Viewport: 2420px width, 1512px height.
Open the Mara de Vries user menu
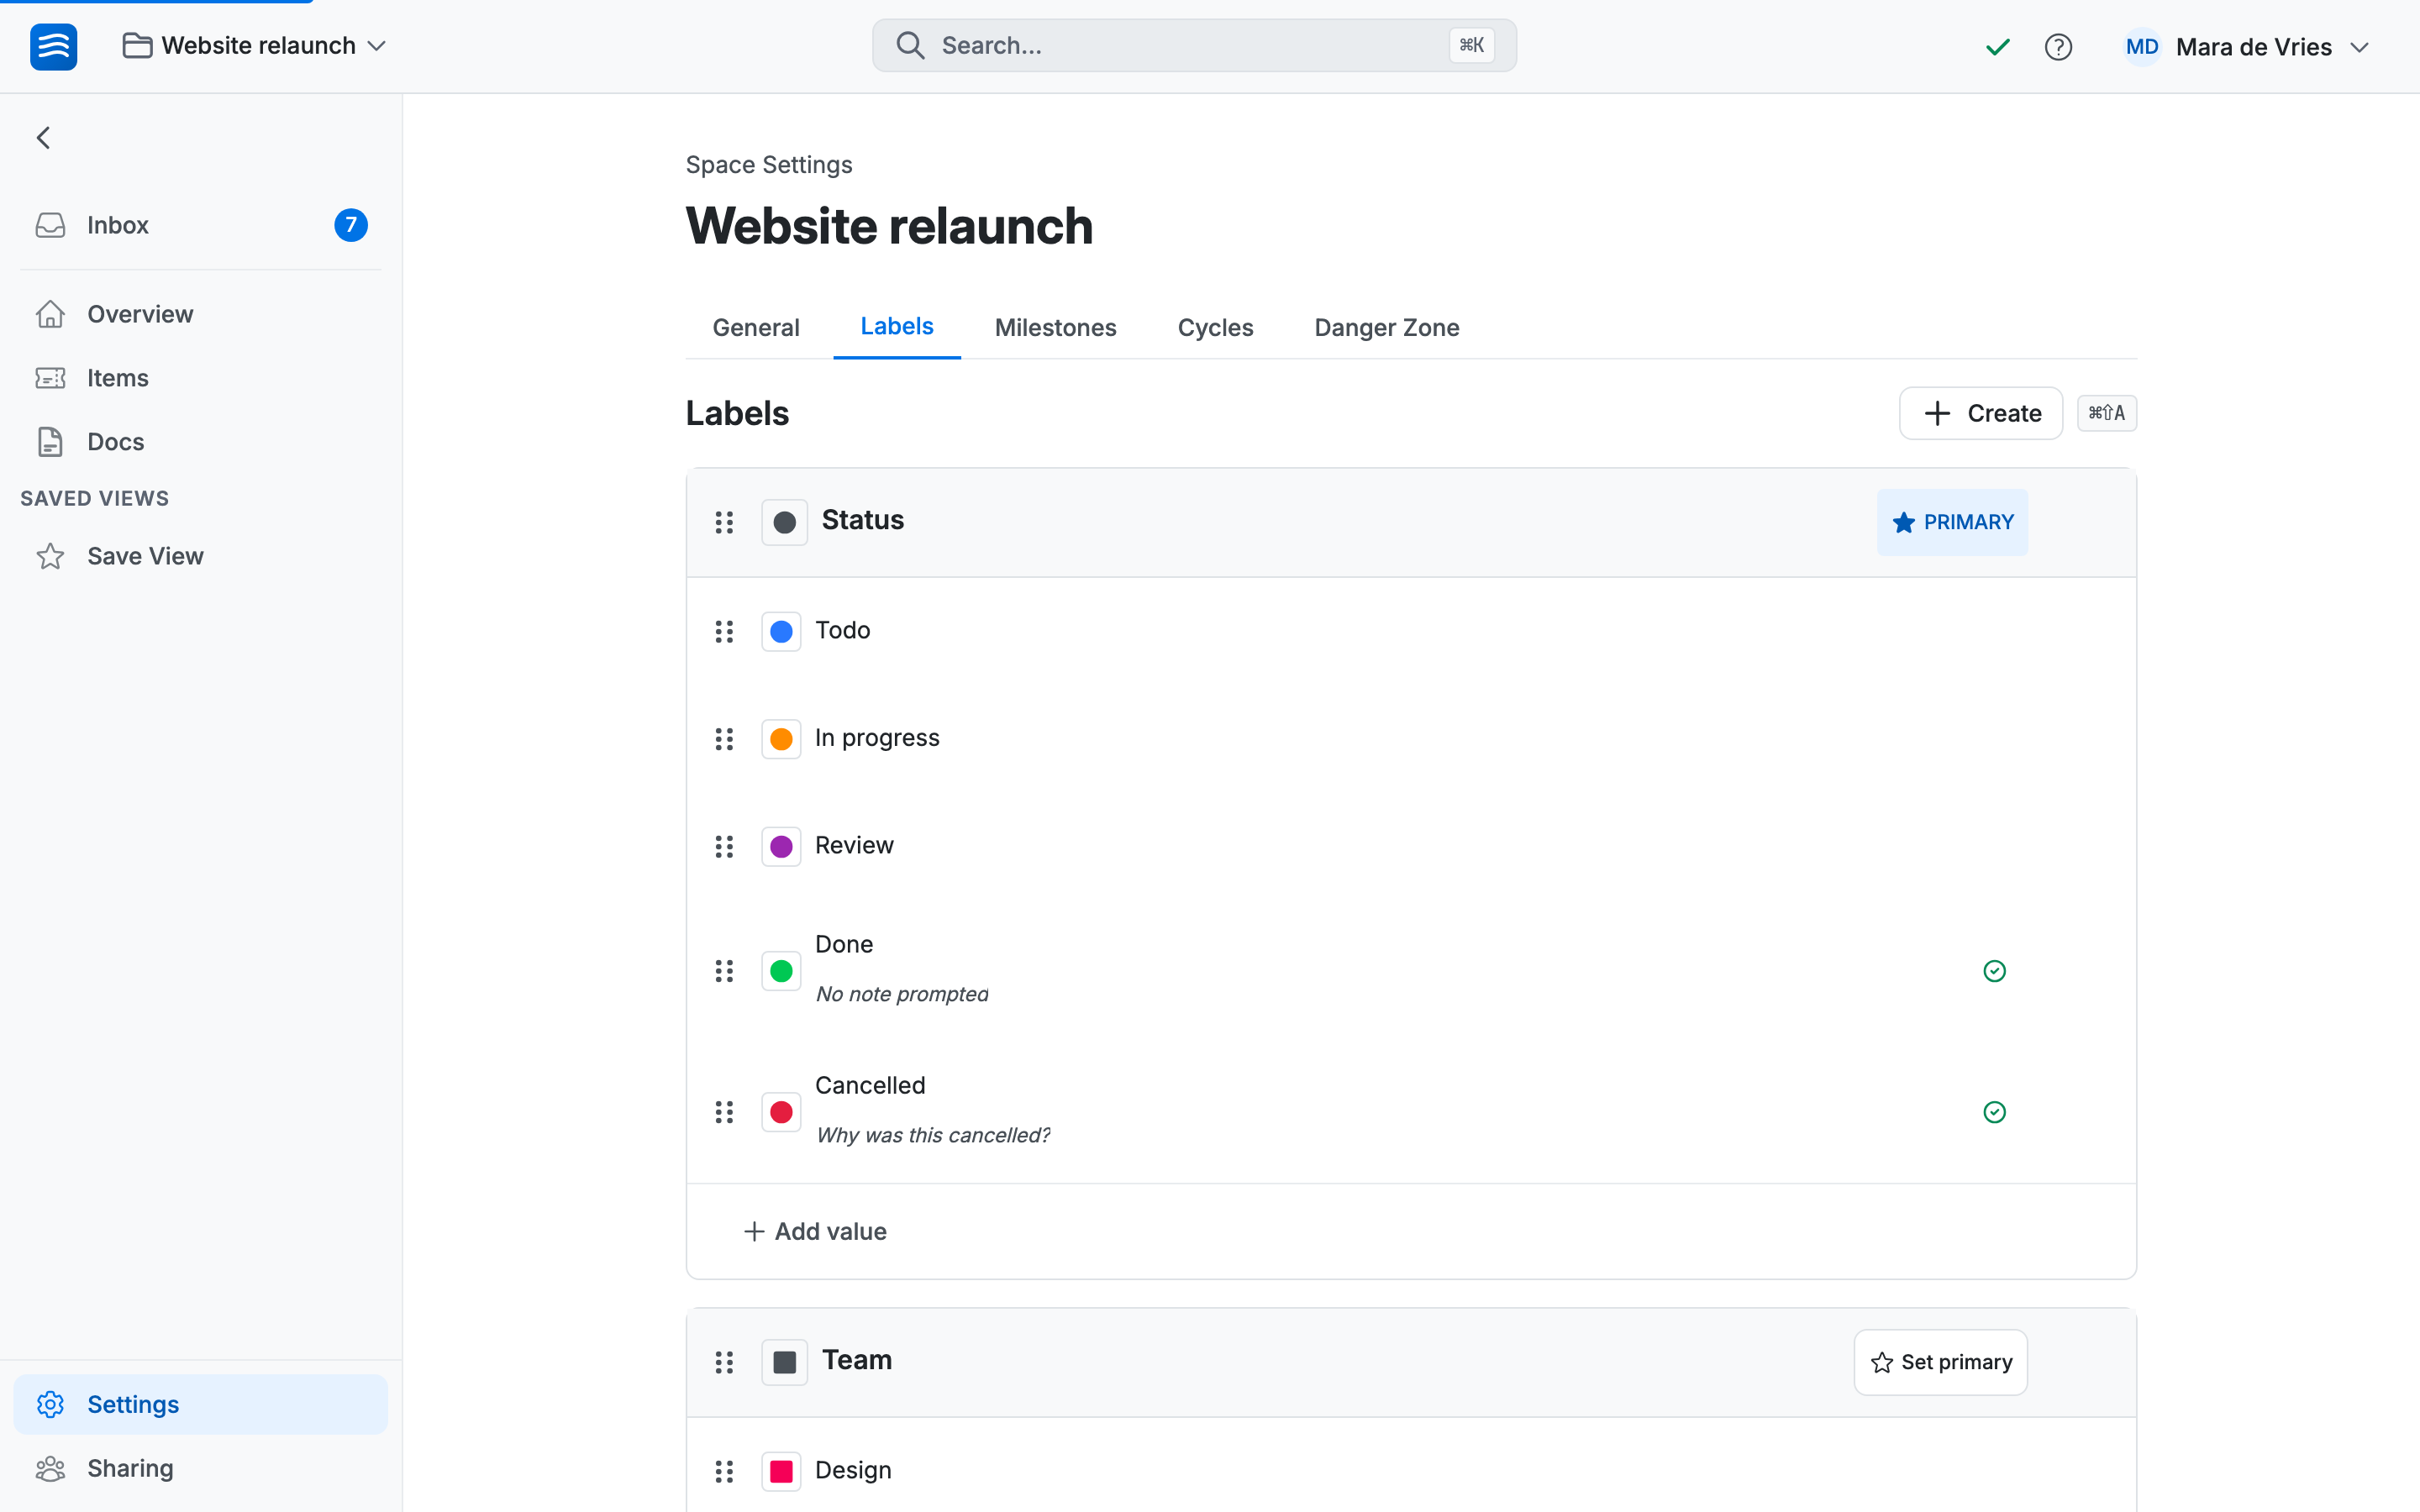2246,47
